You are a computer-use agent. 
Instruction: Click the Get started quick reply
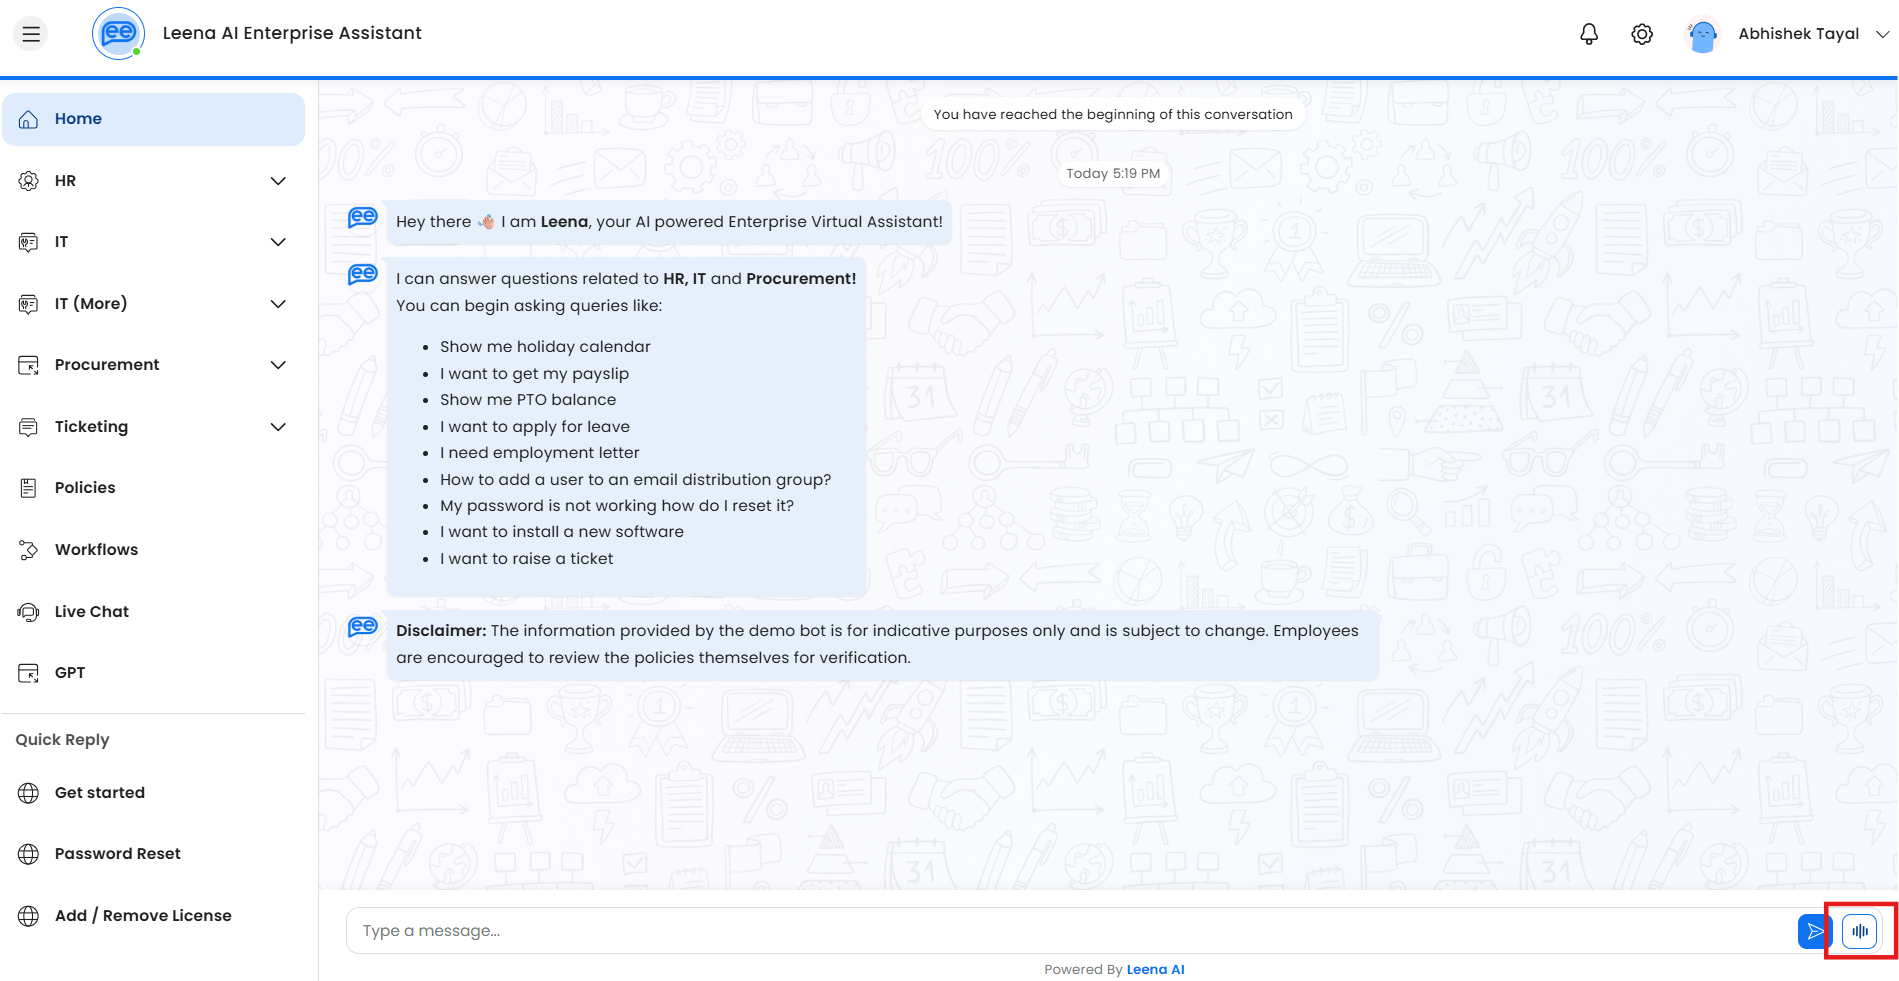pyautogui.click(x=153, y=793)
